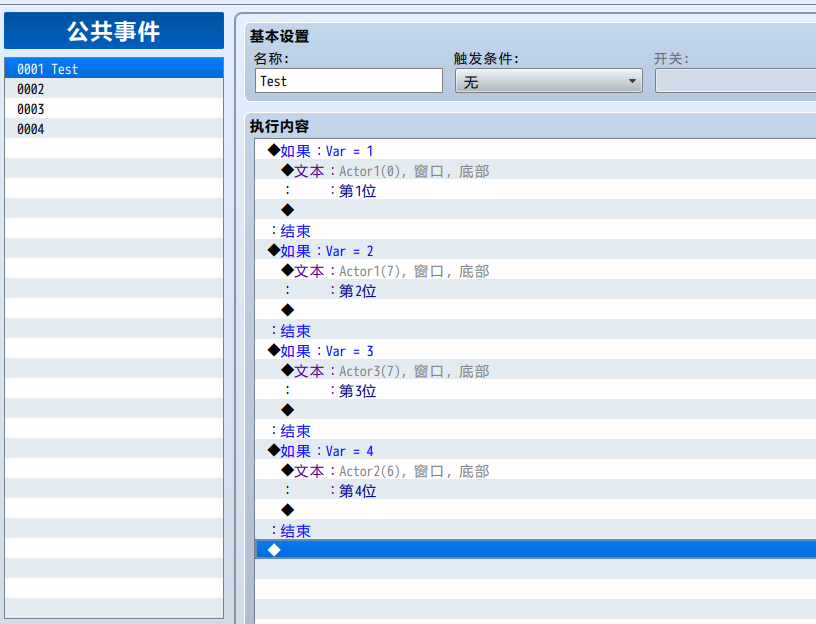
Task: Select the 第3位 message text line
Action: (536, 390)
